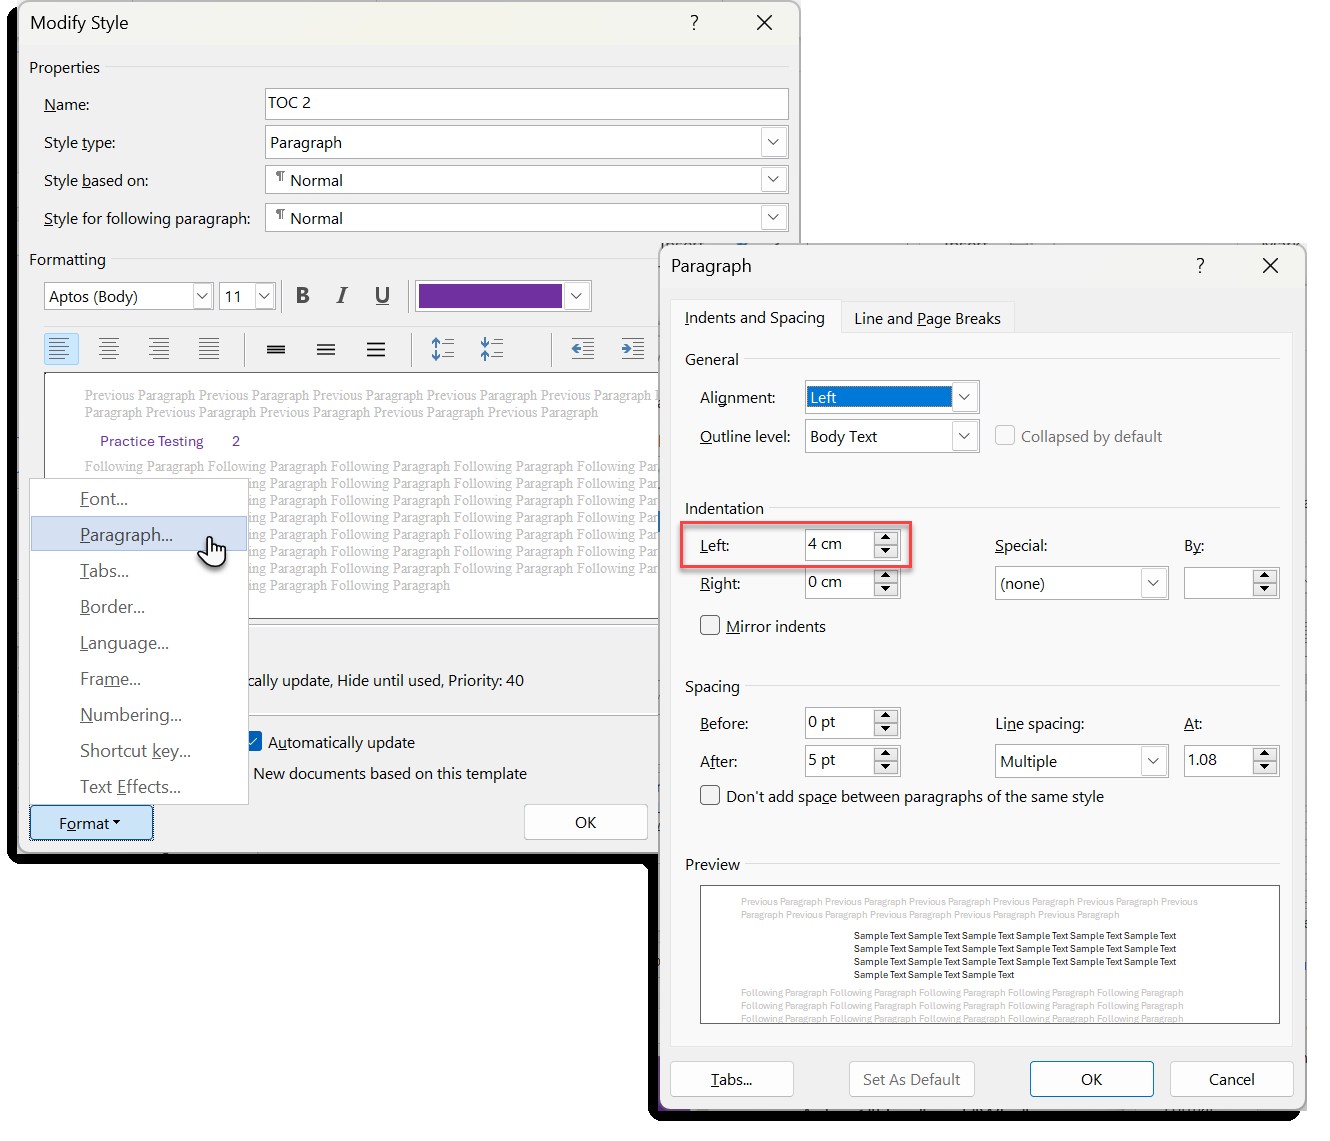
Task: Click the Left indentation field
Action: point(839,544)
